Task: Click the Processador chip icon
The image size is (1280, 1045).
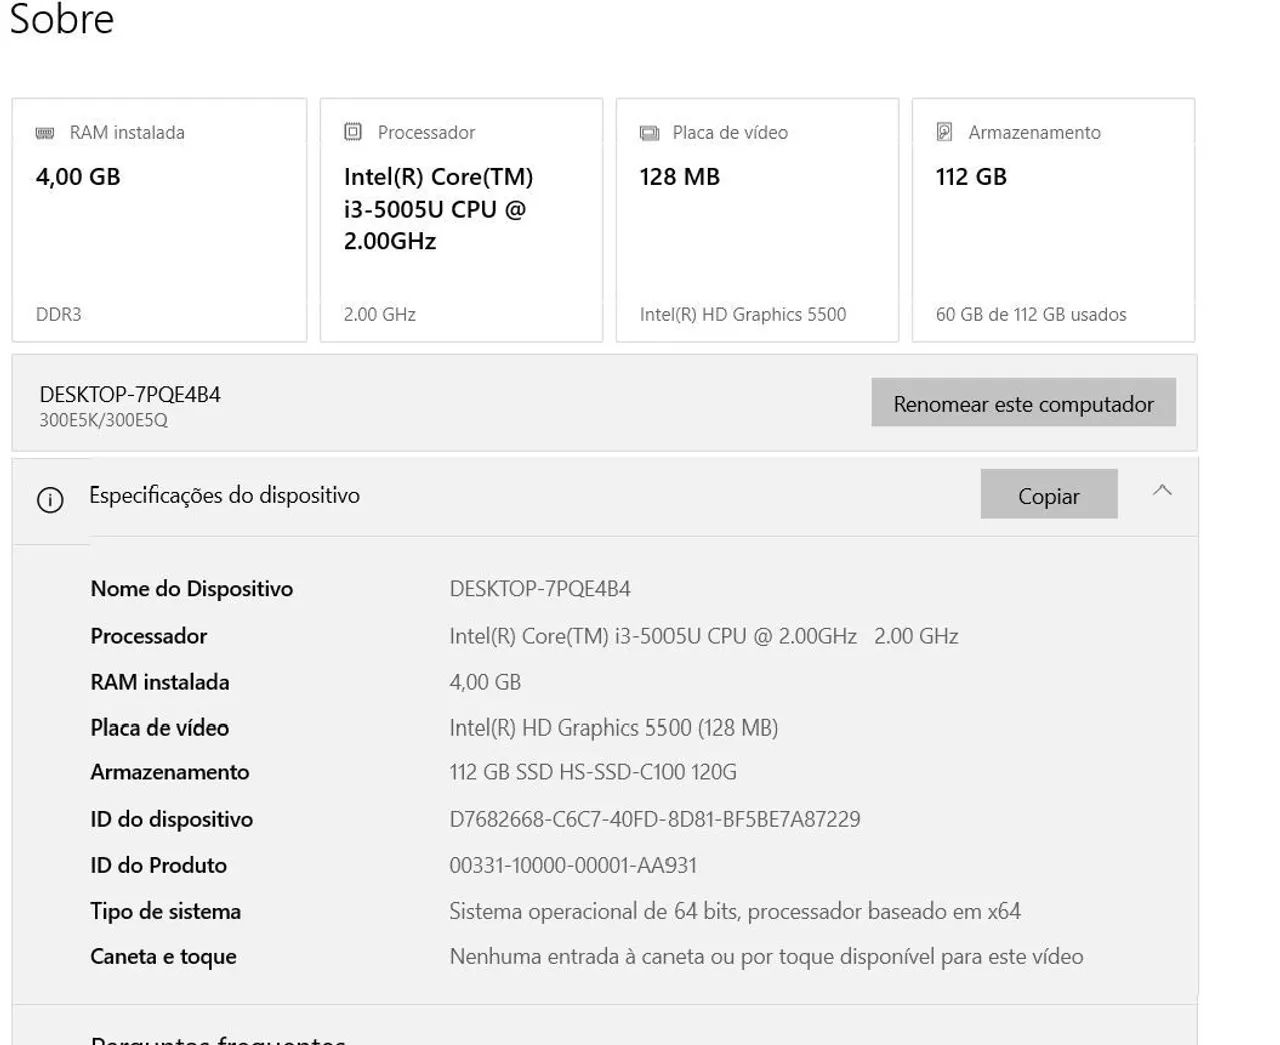Action: click(352, 130)
